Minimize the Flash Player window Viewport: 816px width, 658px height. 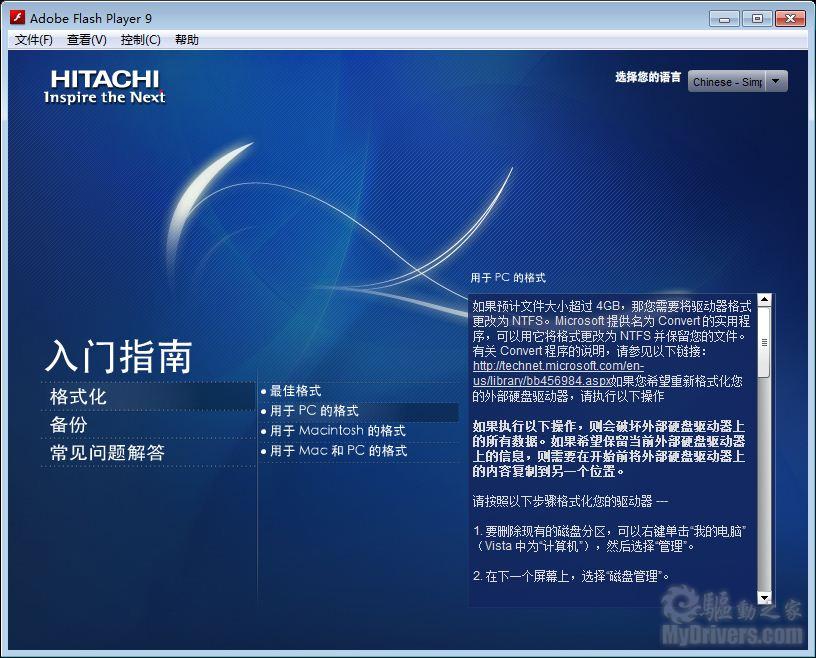725,18
